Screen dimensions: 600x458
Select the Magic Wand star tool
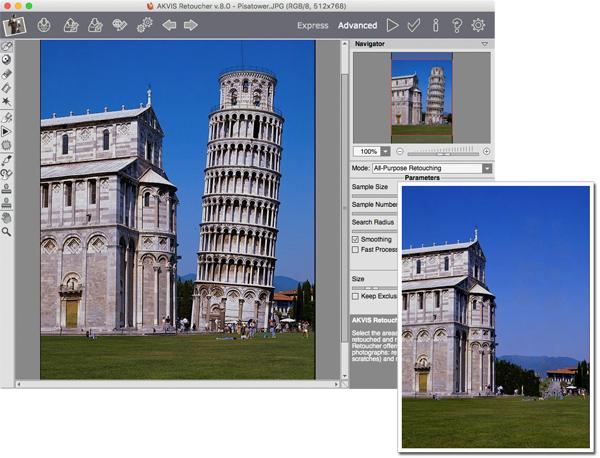tap(7, 101)
